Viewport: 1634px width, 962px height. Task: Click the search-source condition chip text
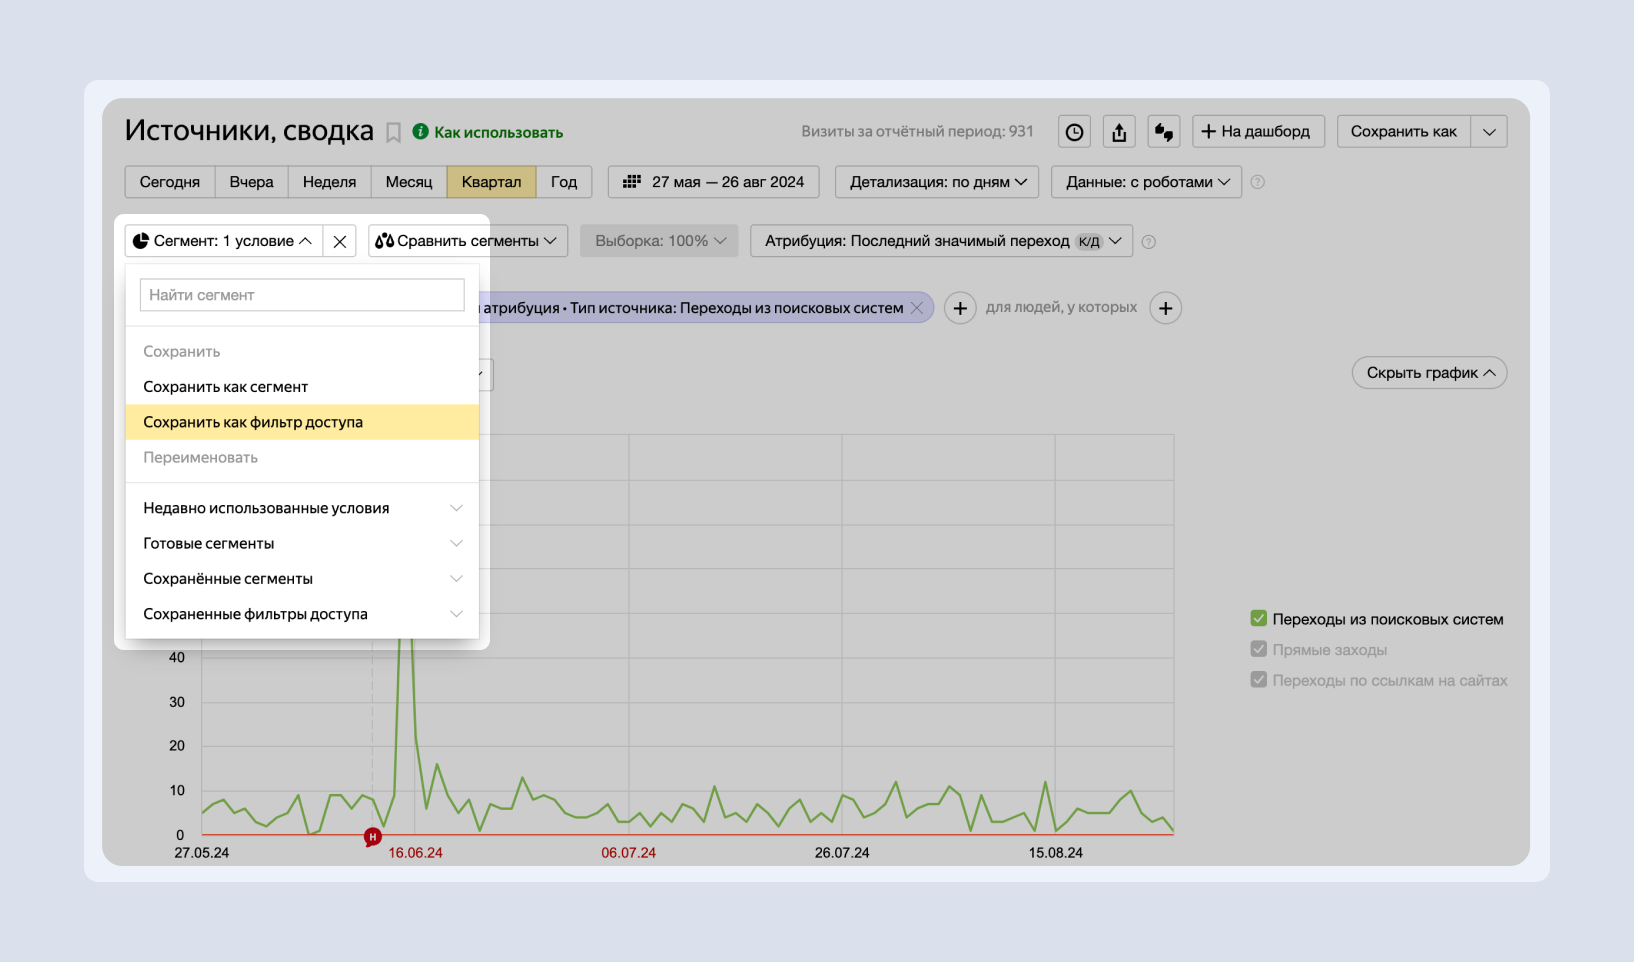(x=693, y=308)
